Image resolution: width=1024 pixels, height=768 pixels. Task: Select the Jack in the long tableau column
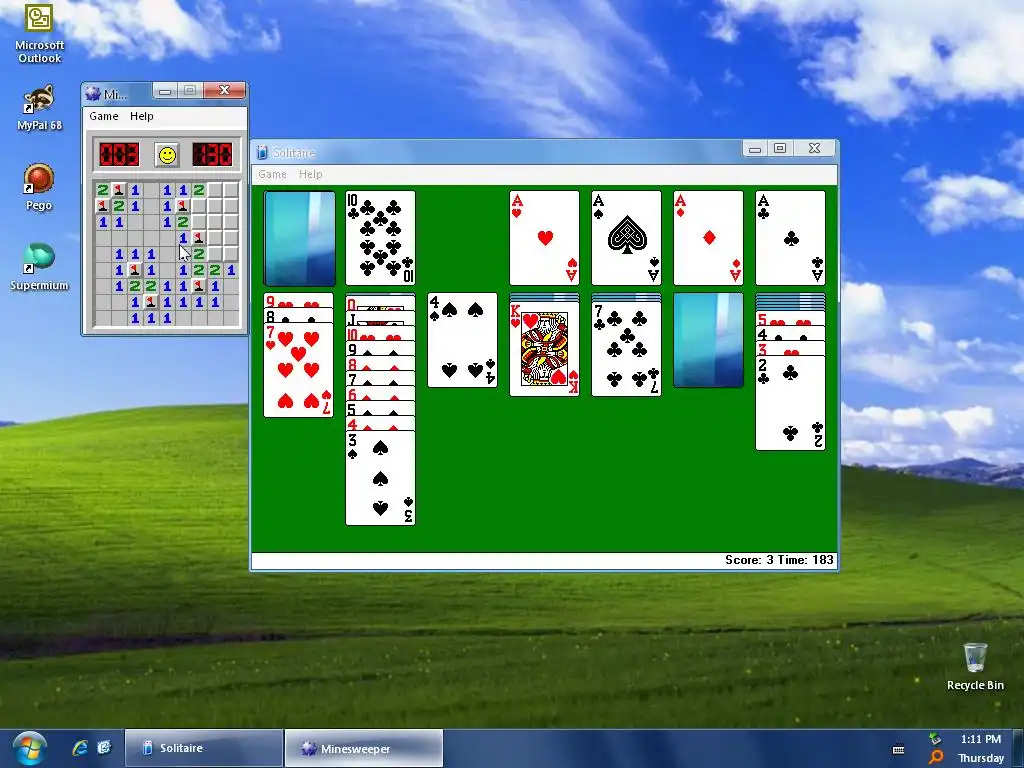tap(380, 319)
